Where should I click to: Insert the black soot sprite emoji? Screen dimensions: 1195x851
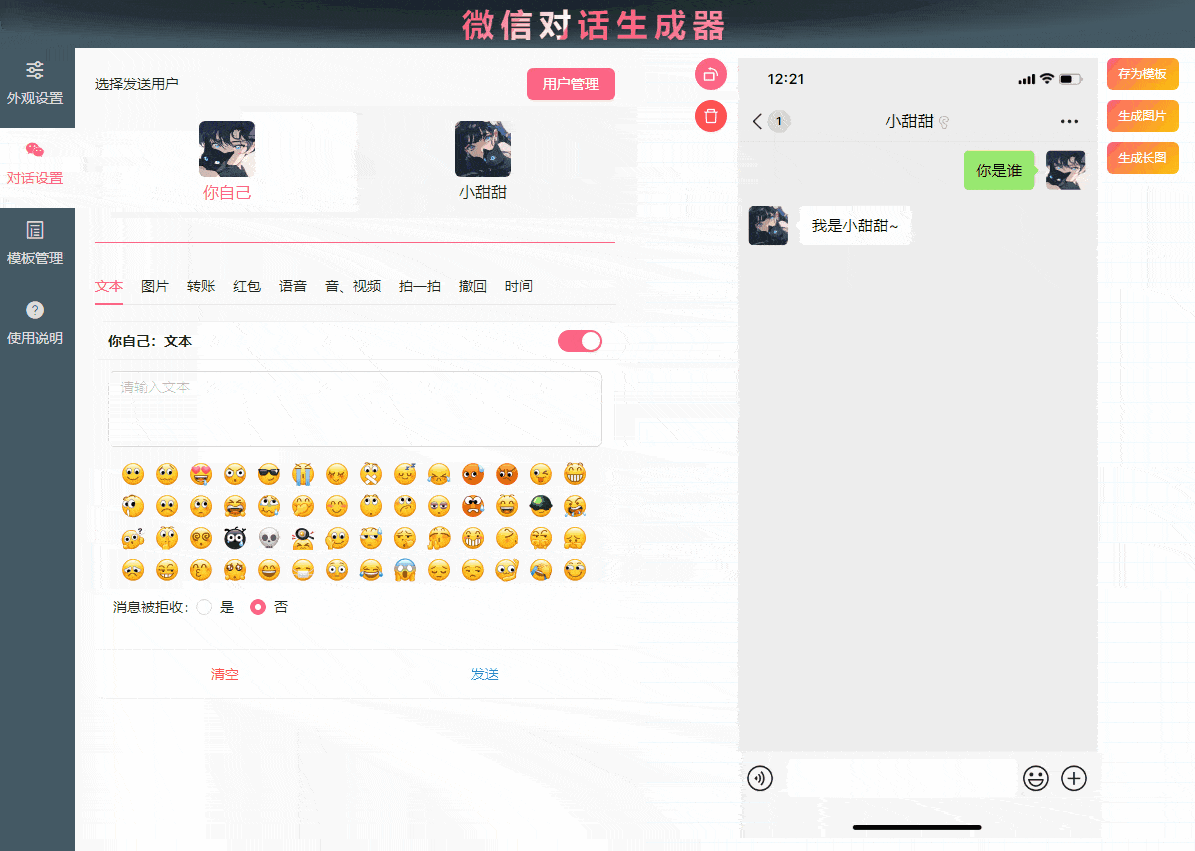tap(235, 538)
